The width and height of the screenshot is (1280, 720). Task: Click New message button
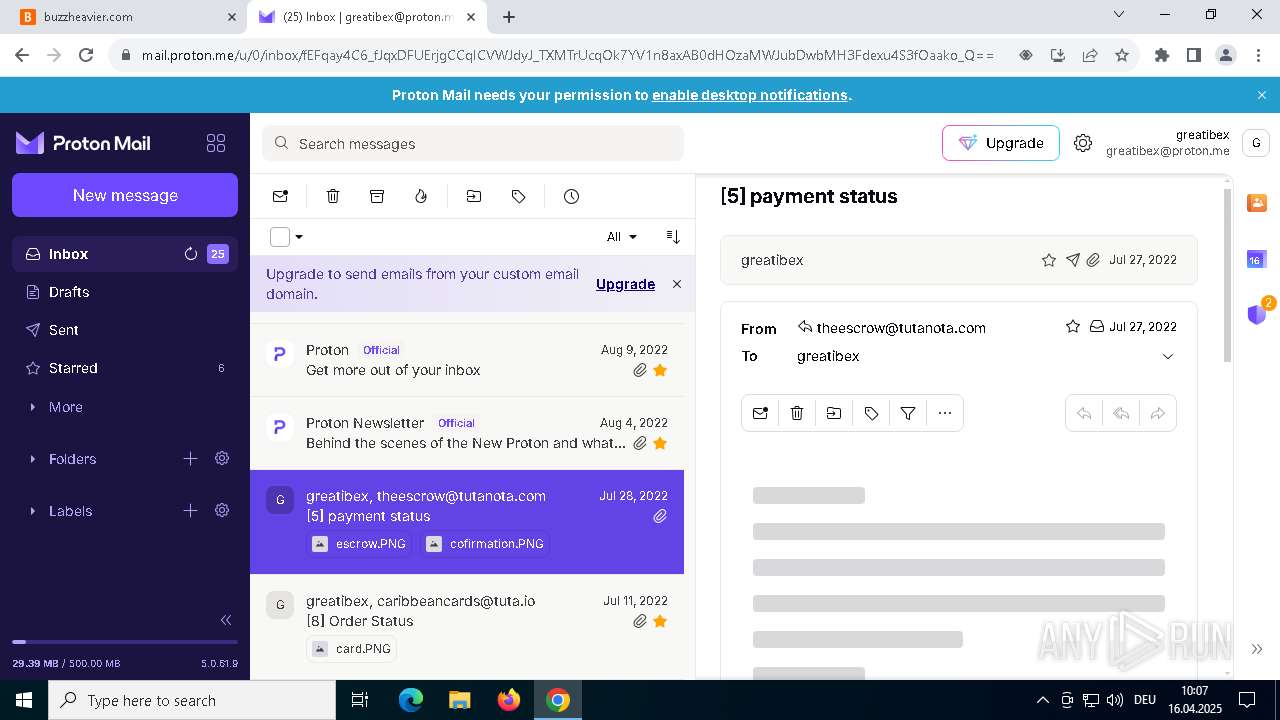[x=125, y=195]
